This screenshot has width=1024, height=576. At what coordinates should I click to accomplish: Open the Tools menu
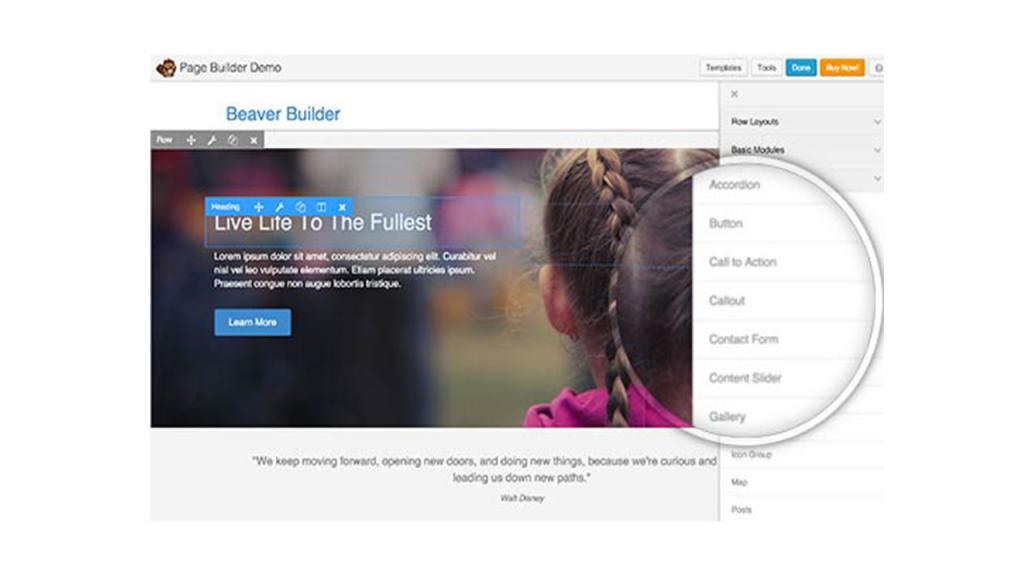pos(766,68)
